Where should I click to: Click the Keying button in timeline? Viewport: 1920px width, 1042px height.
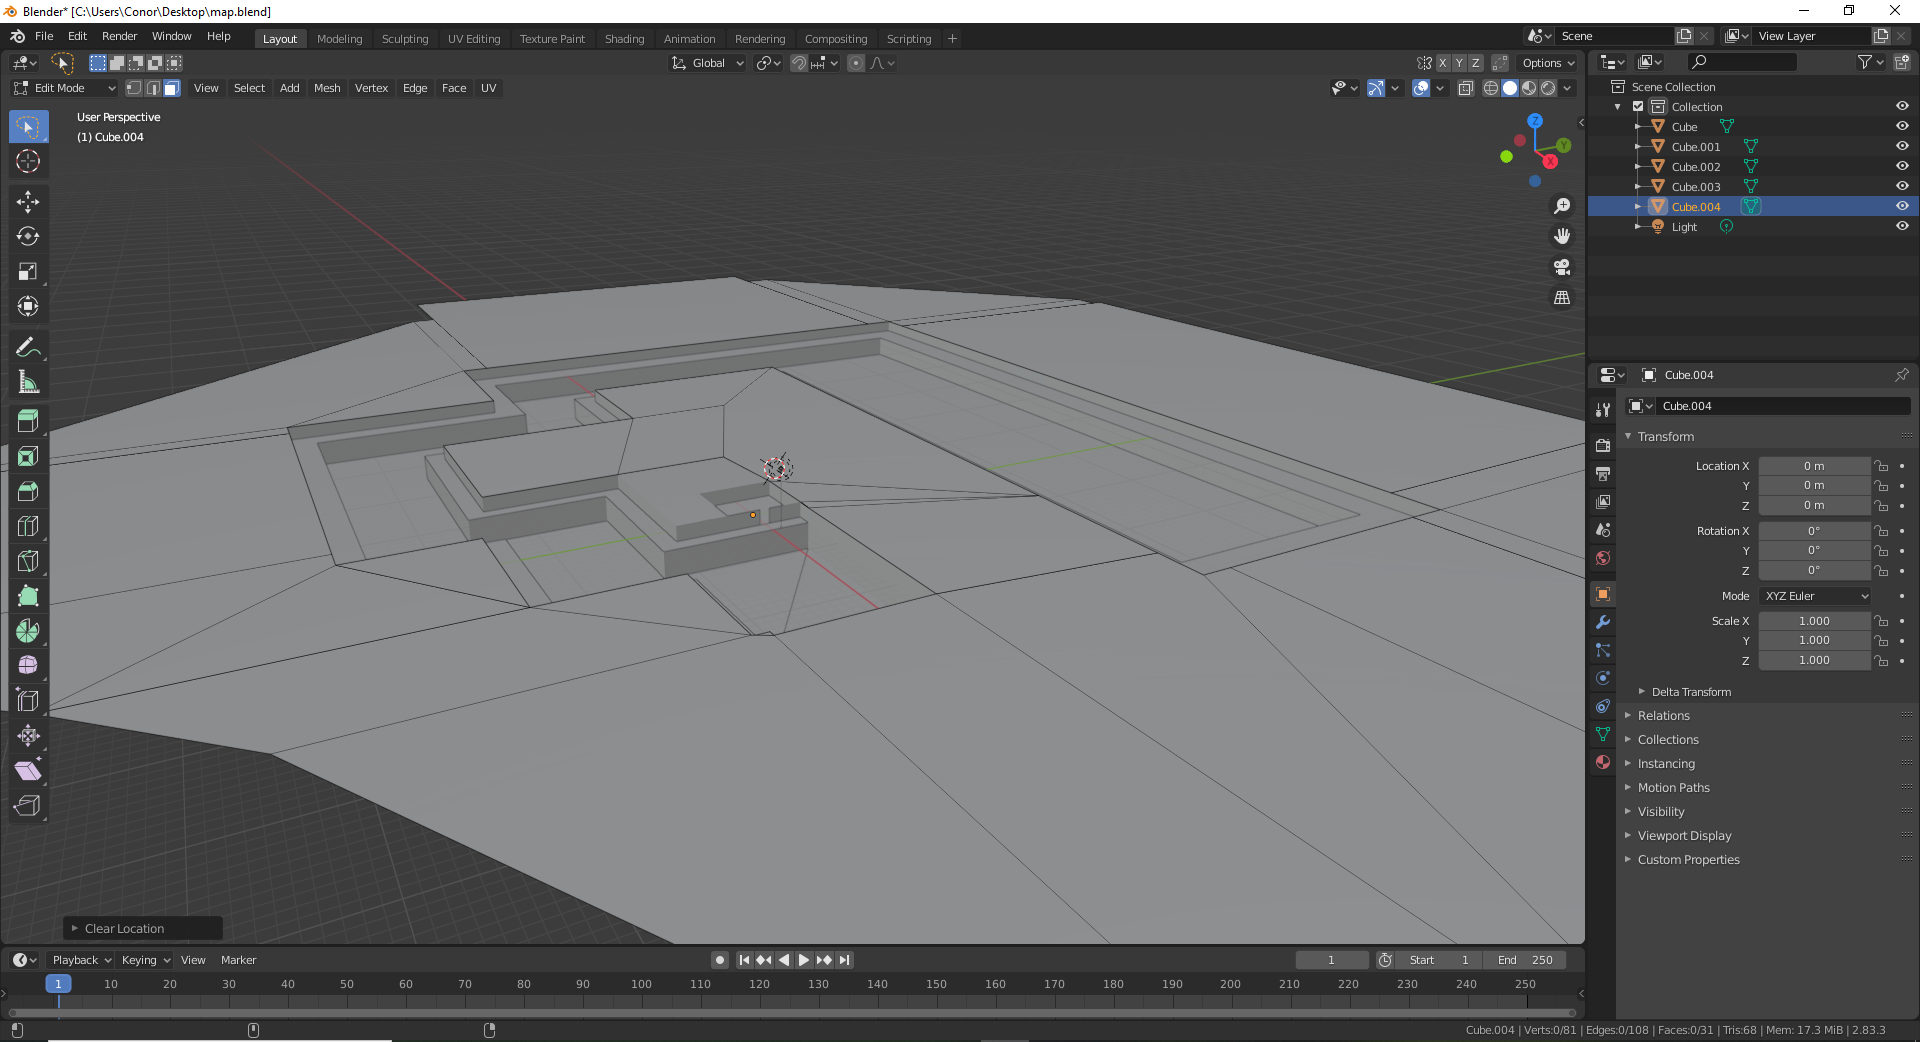[x=145, y=960]
